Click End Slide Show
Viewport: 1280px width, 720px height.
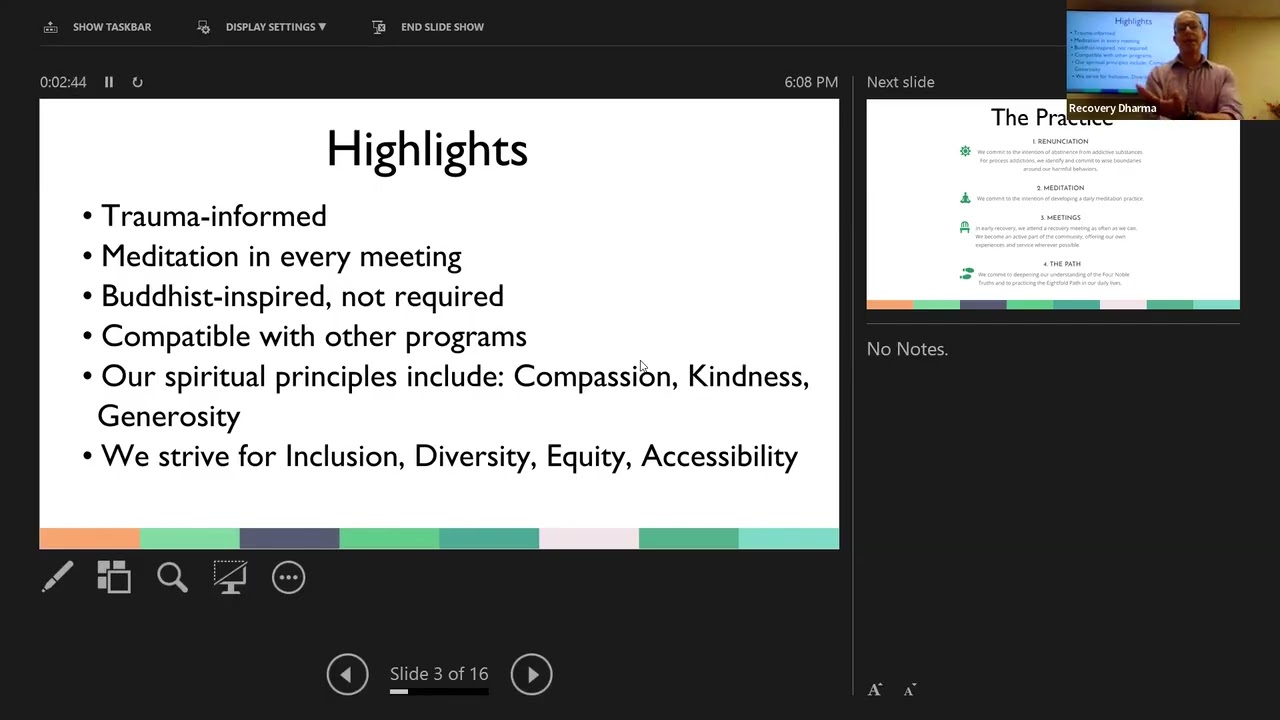[442, 27]
